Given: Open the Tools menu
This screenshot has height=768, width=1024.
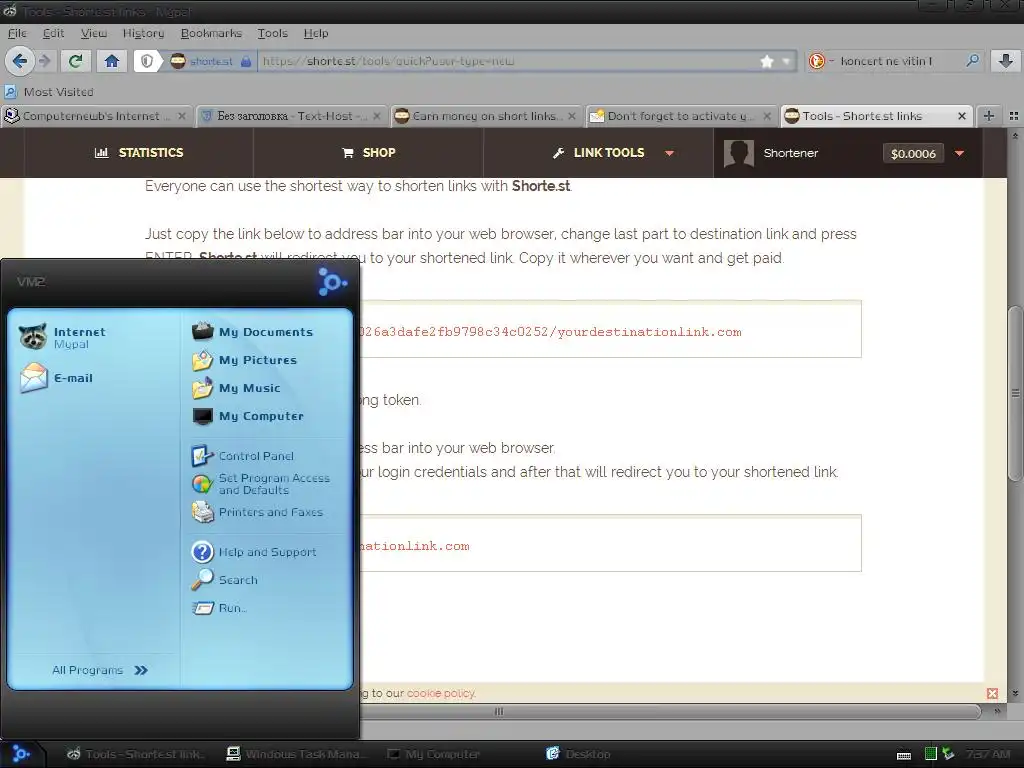Looking at the screenshot, I should coord(272,33).
